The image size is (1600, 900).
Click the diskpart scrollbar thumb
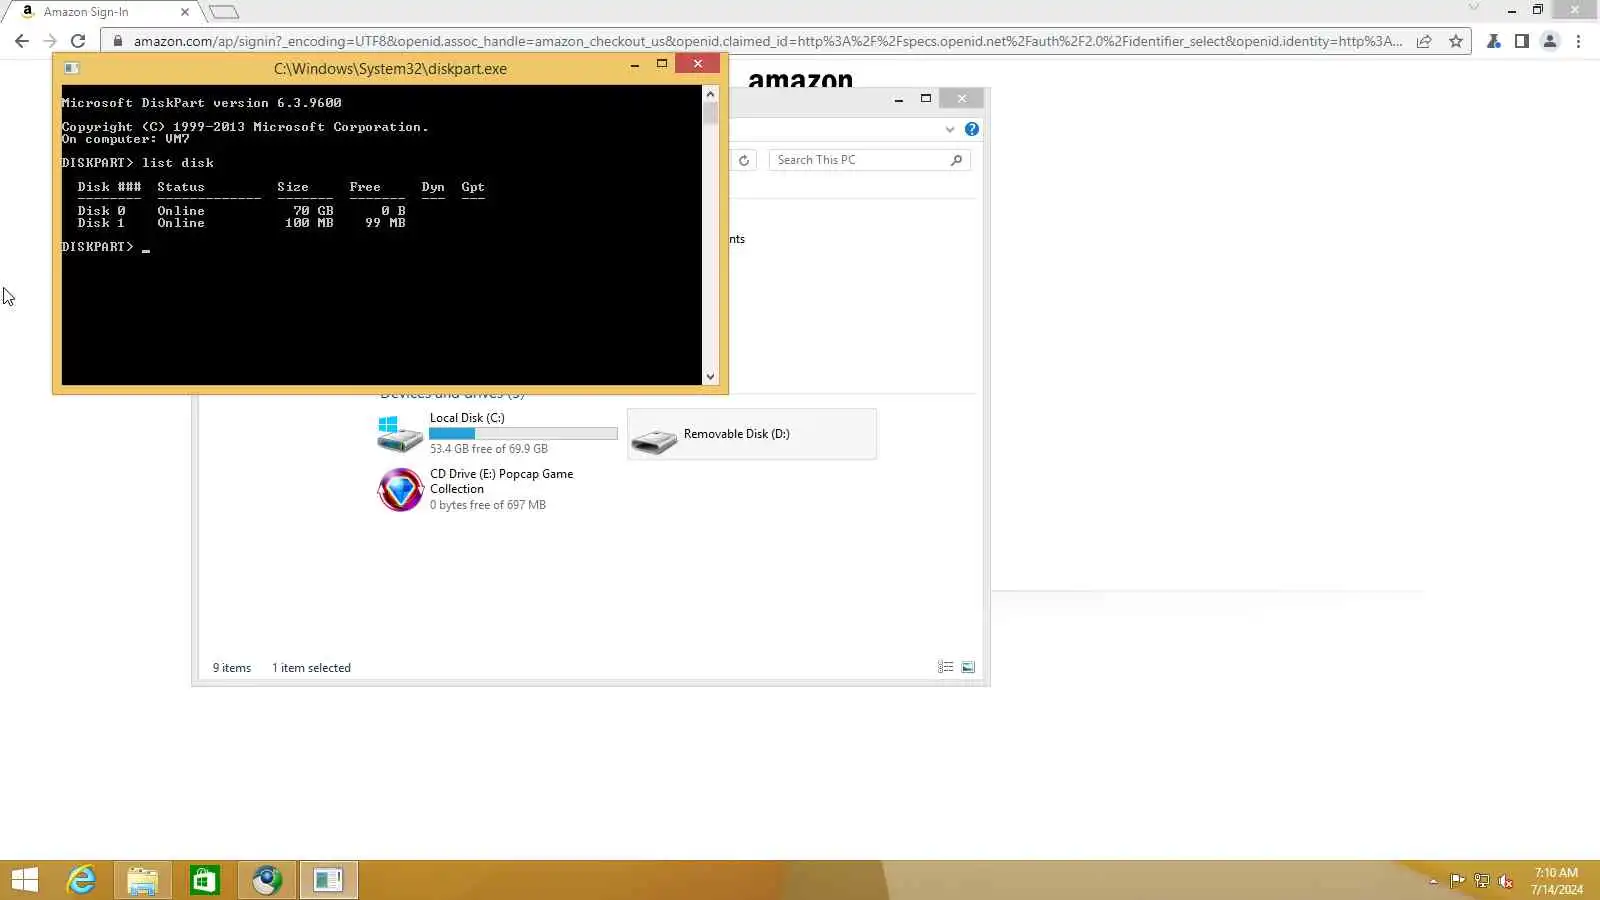tap(710, 113)
